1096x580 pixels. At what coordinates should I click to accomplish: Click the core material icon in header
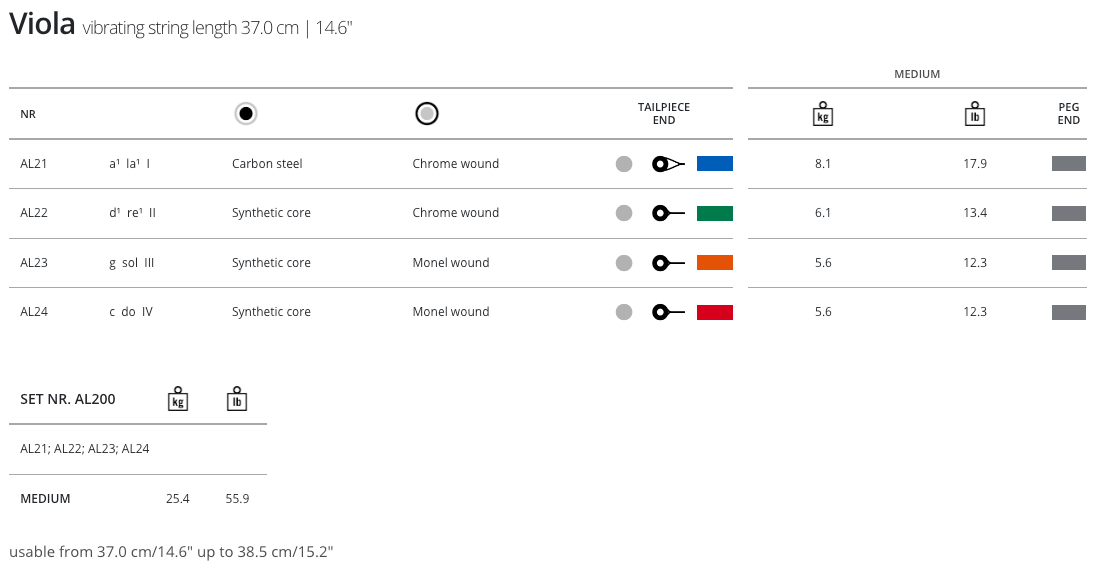tap(246, 114)
